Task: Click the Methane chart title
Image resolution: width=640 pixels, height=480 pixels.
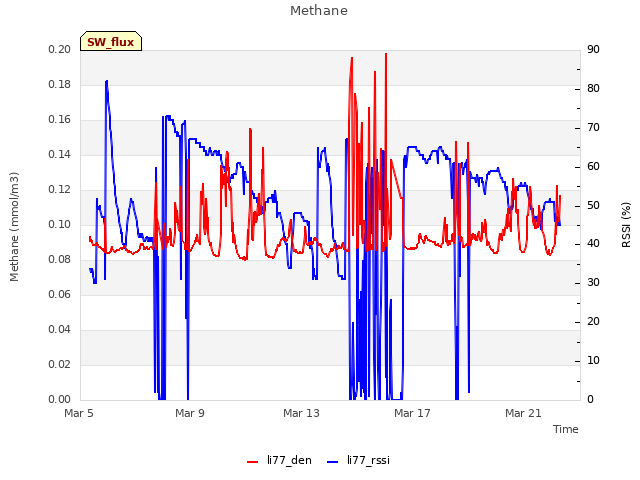Action: click(x=319, y=11)
